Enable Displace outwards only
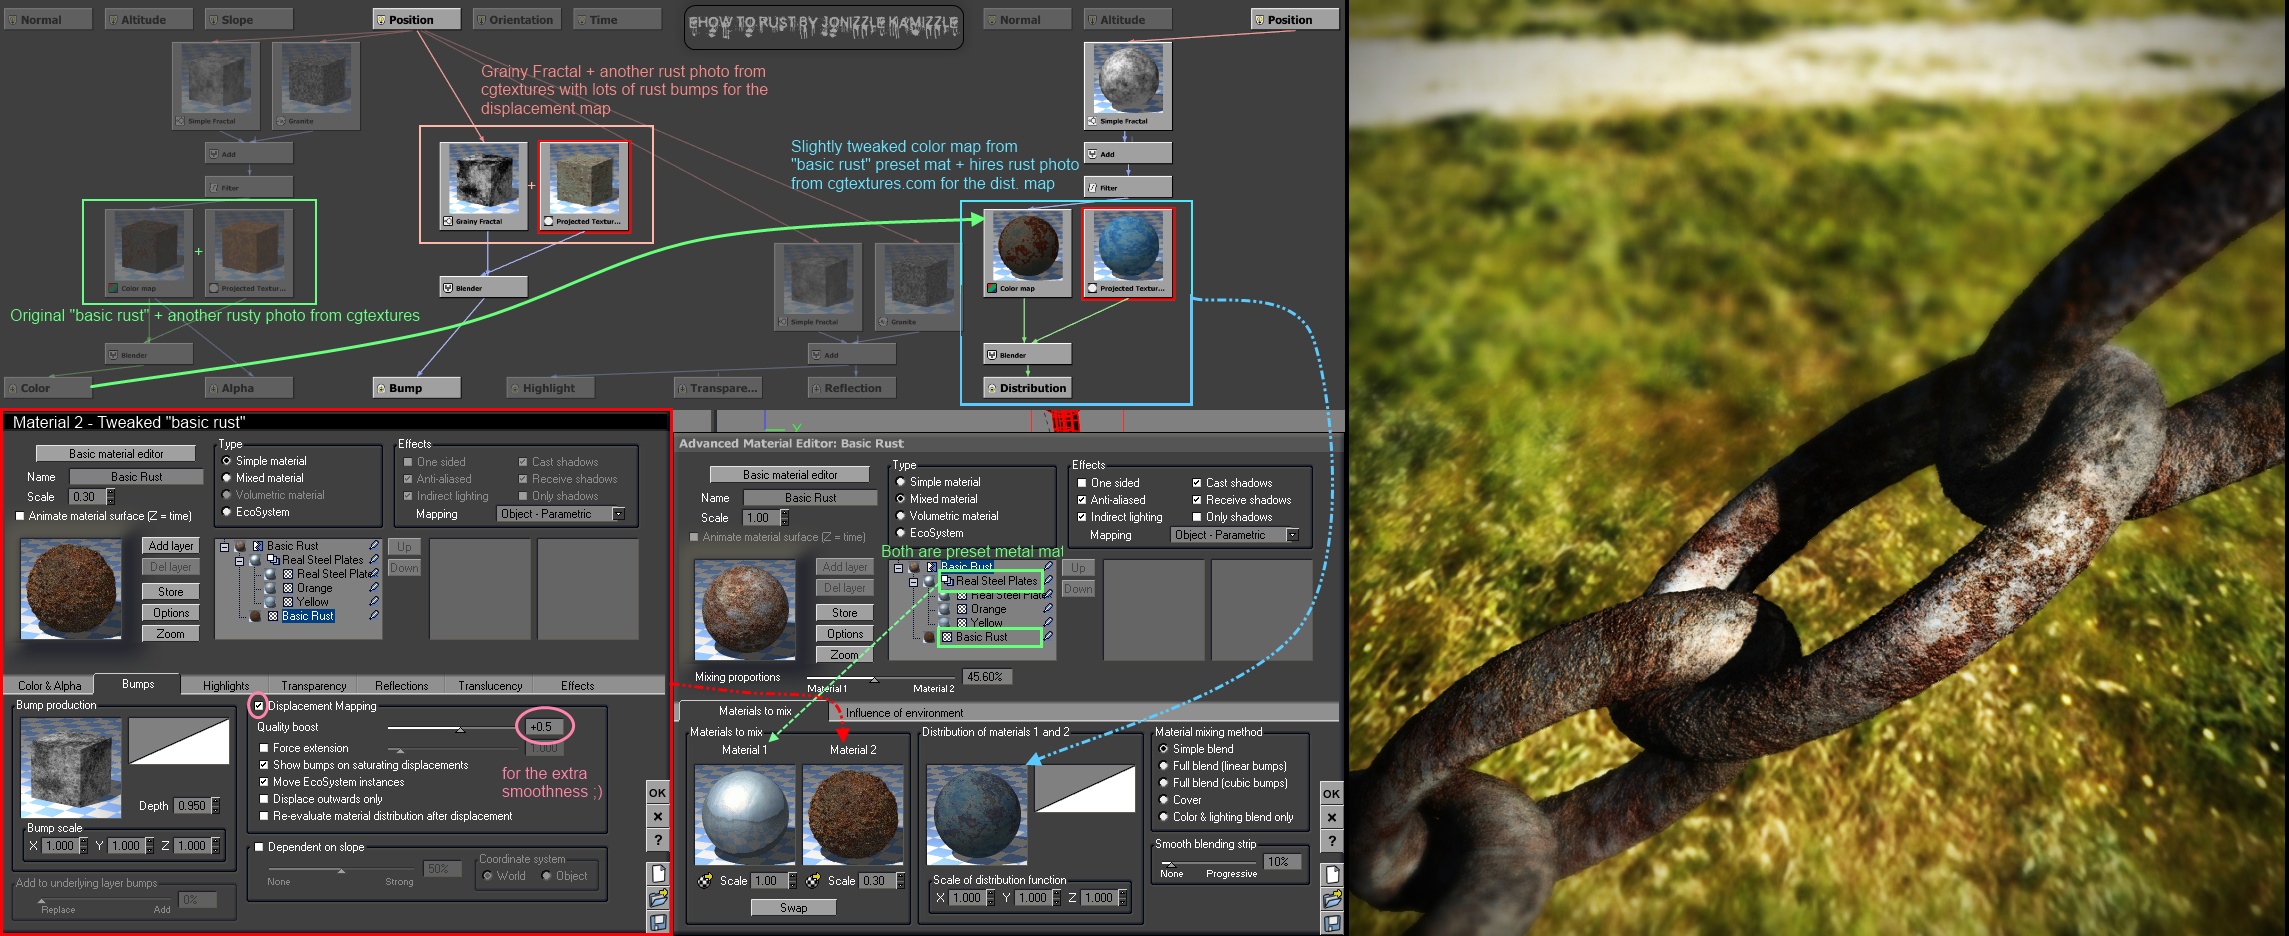 coord(264,799)
